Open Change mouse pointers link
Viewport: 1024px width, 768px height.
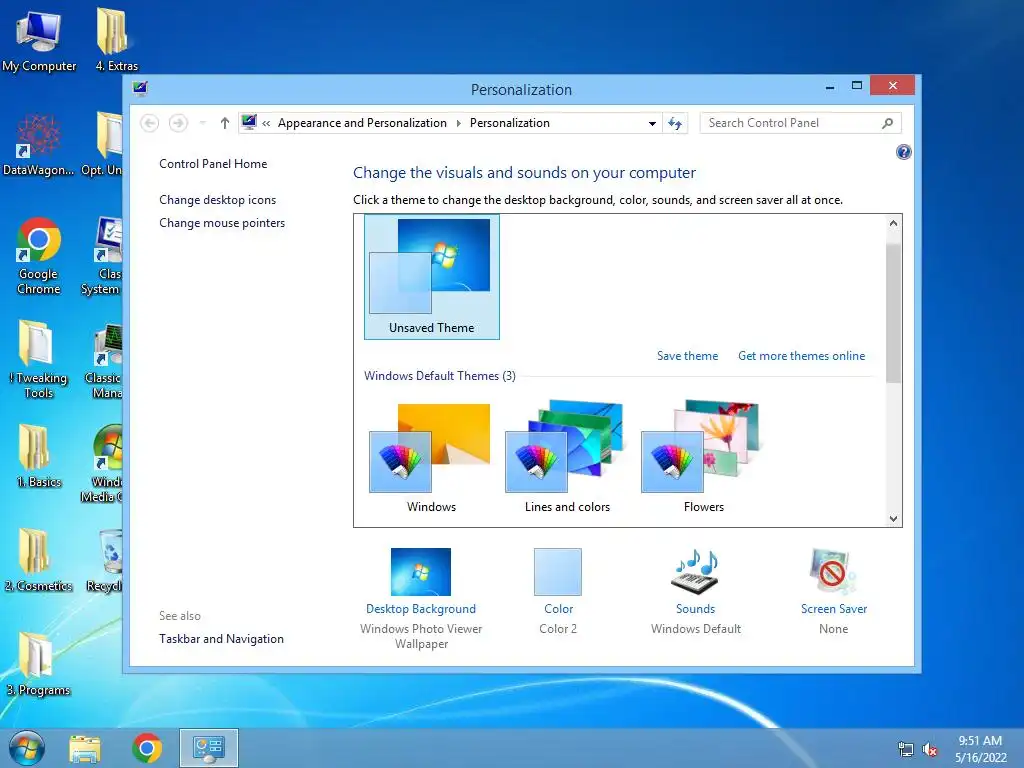click(222, 223)
